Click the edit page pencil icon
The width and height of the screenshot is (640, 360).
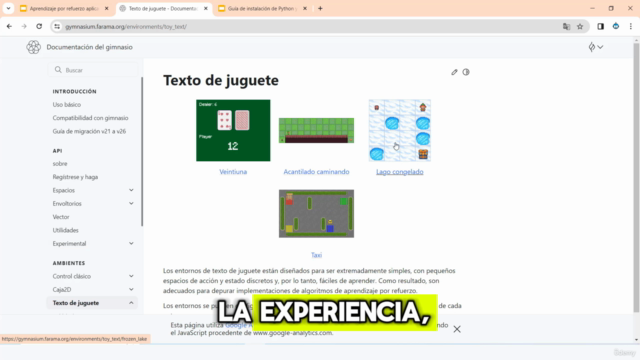click(x=454, y=72)
